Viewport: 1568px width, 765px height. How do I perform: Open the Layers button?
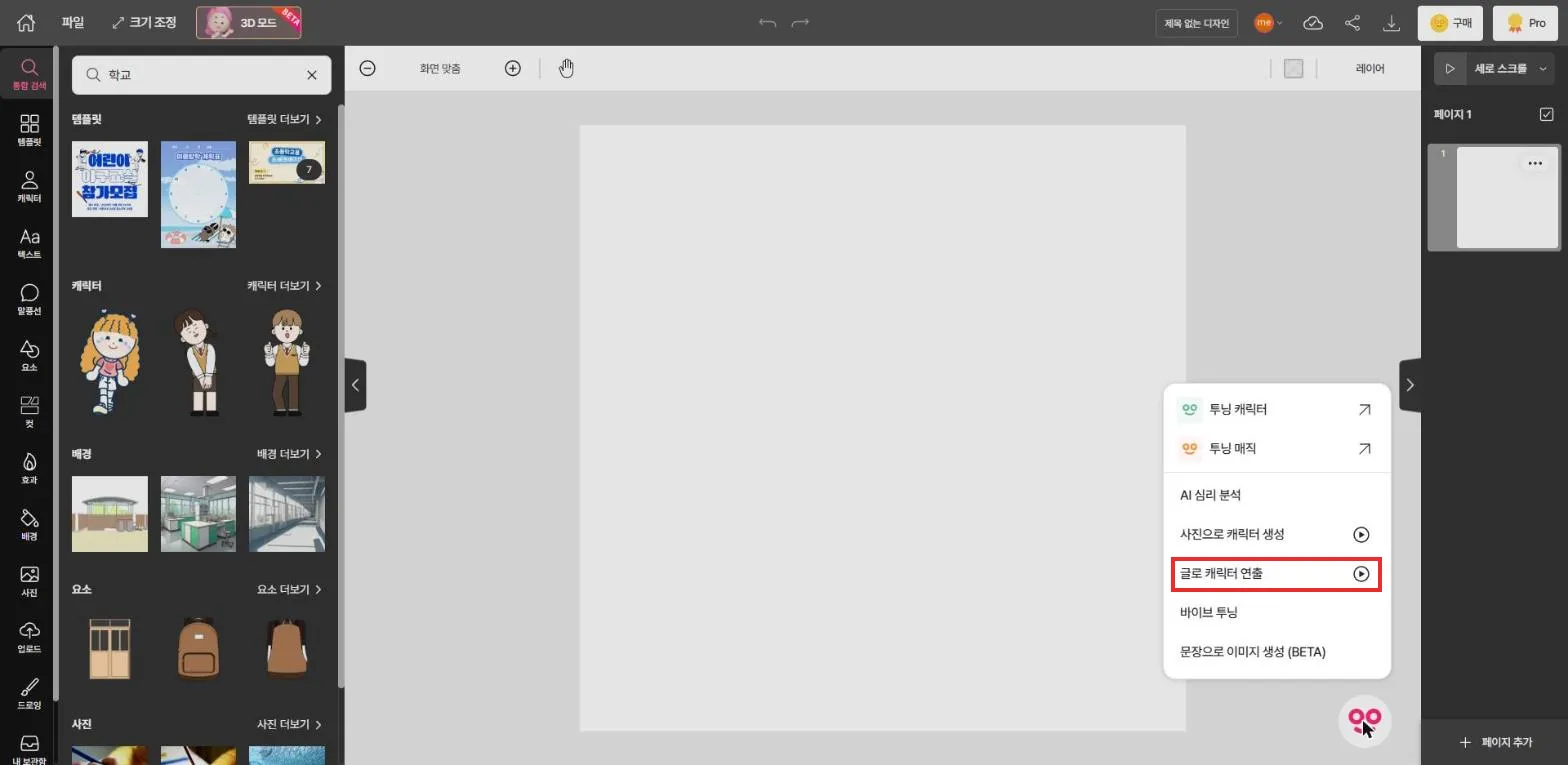point(1370,69)
